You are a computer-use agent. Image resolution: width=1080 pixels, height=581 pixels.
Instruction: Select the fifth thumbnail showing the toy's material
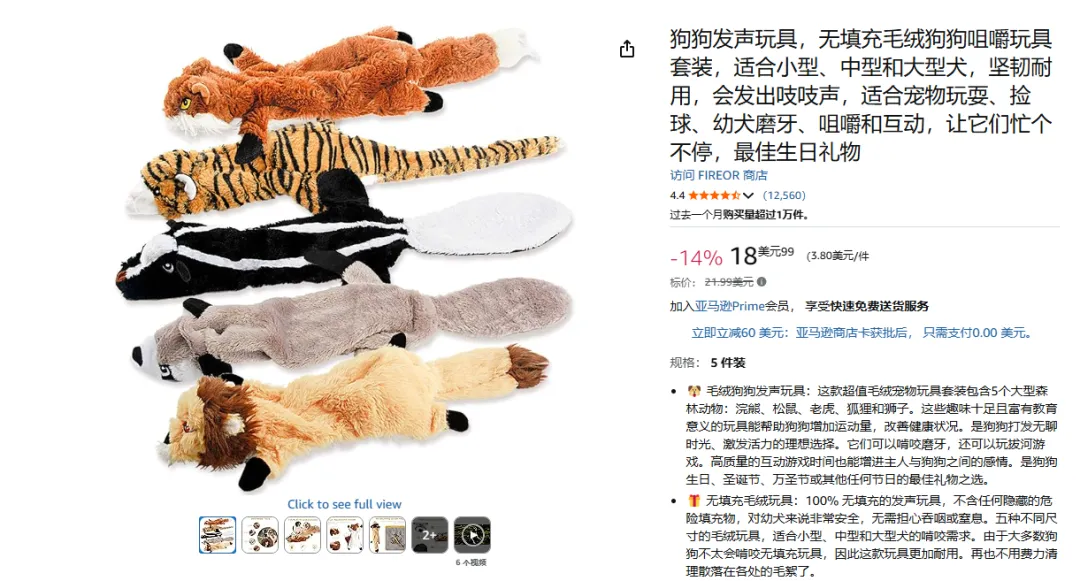(388, 535)
